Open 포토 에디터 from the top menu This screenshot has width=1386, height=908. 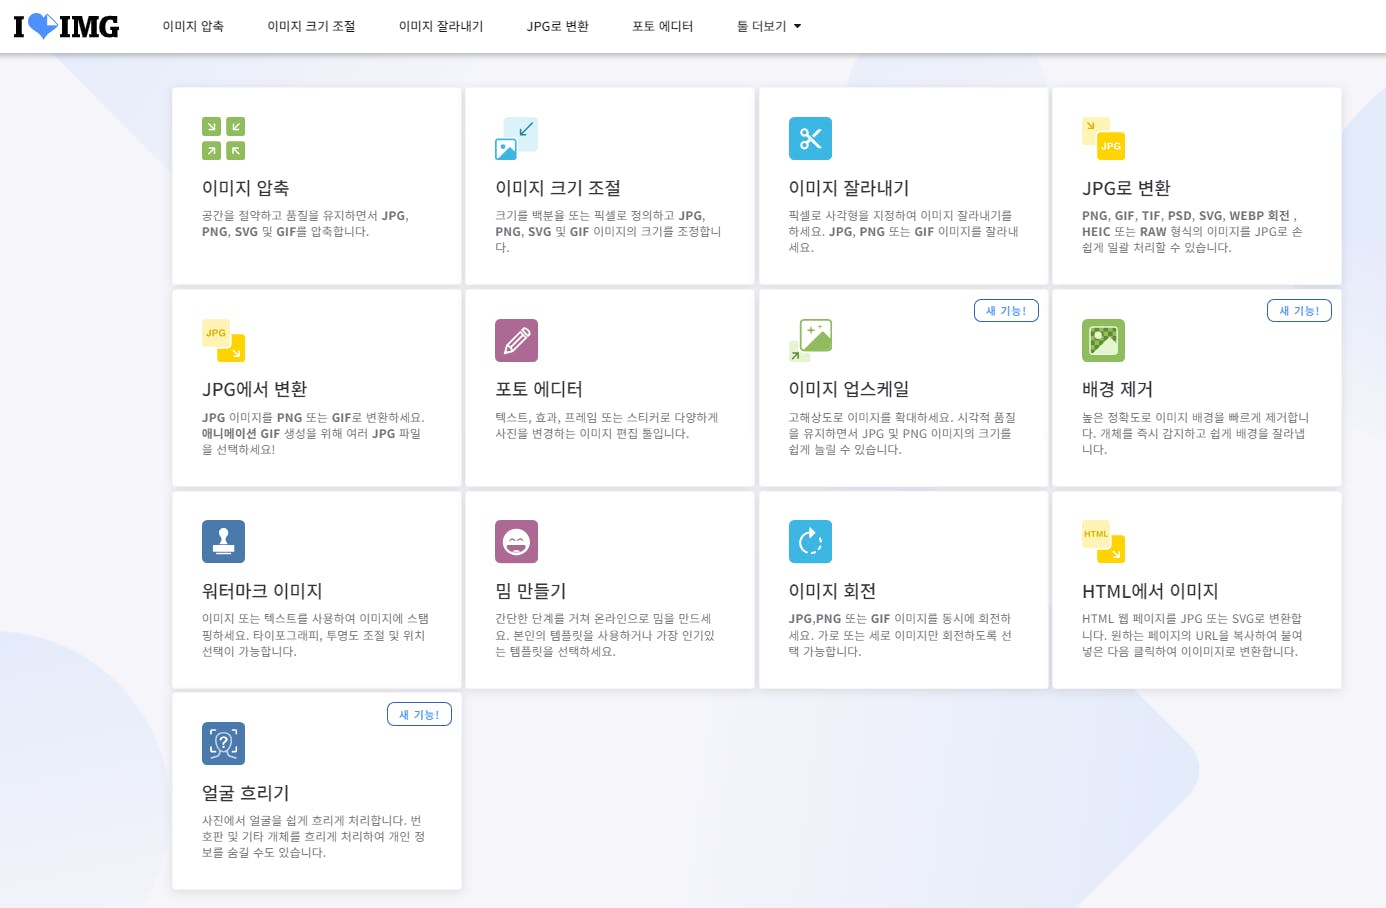click(662, 26)
